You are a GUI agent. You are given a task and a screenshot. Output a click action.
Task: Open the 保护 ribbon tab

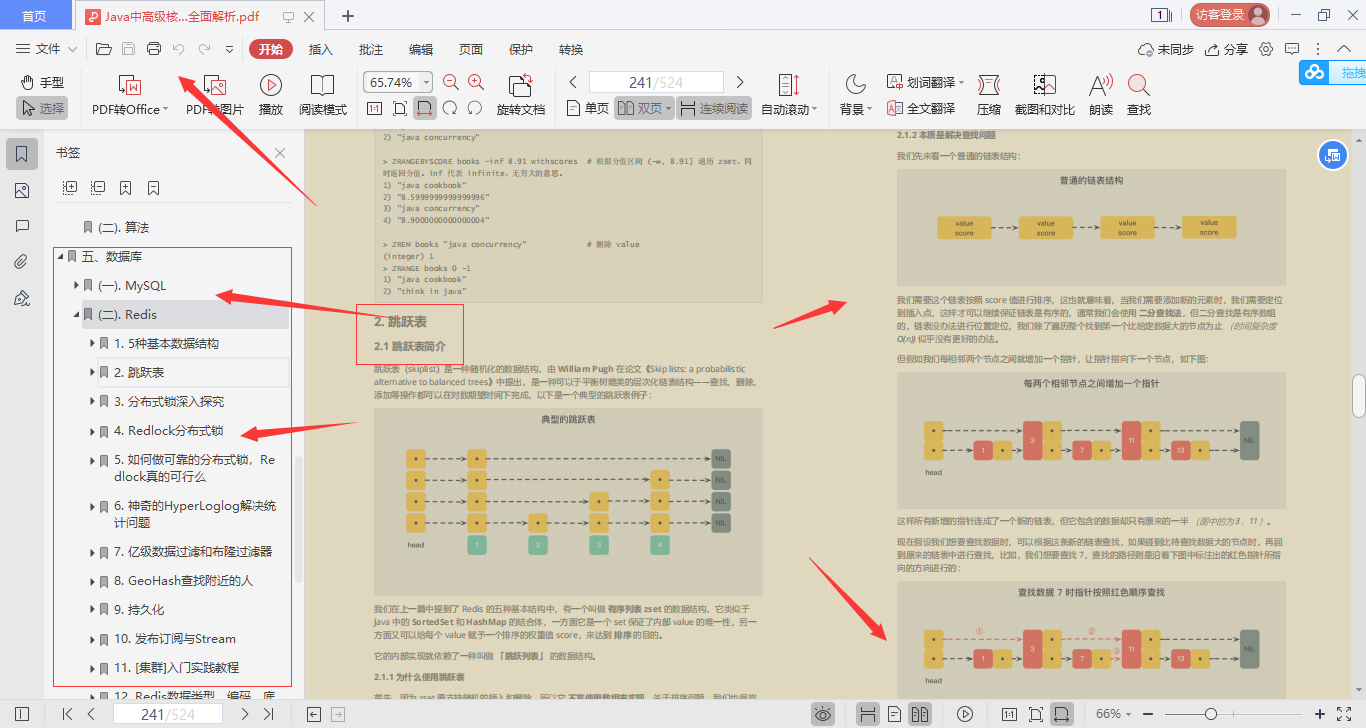(521, 49)
